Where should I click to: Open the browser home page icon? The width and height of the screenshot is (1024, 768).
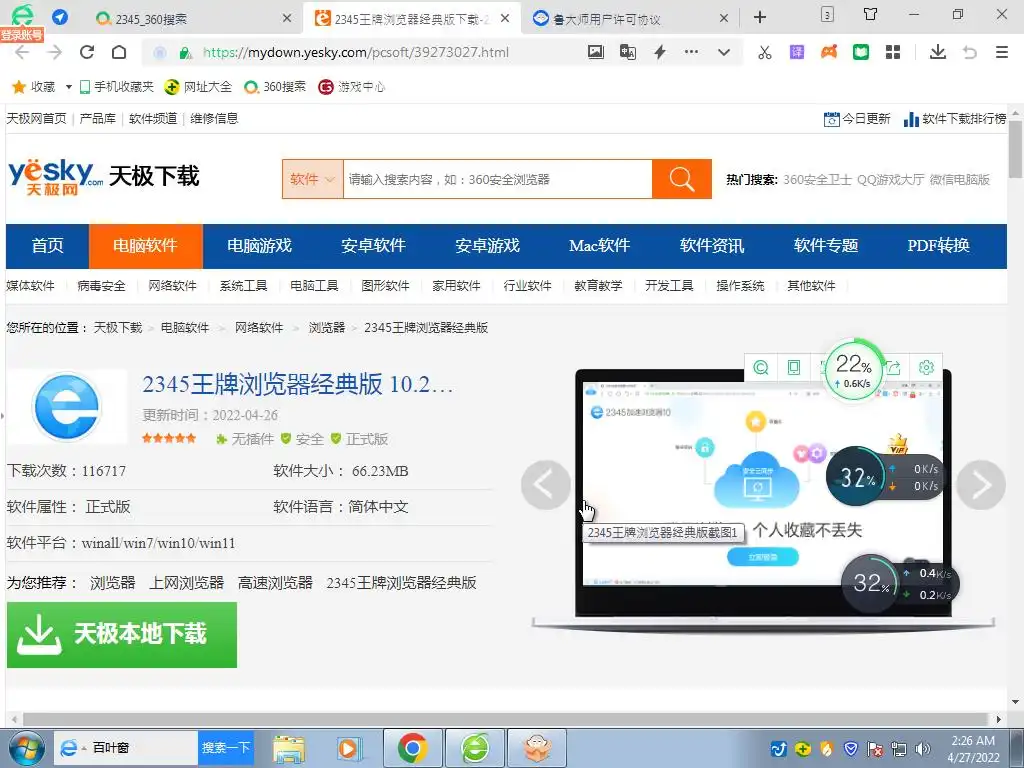pos(119,52)
